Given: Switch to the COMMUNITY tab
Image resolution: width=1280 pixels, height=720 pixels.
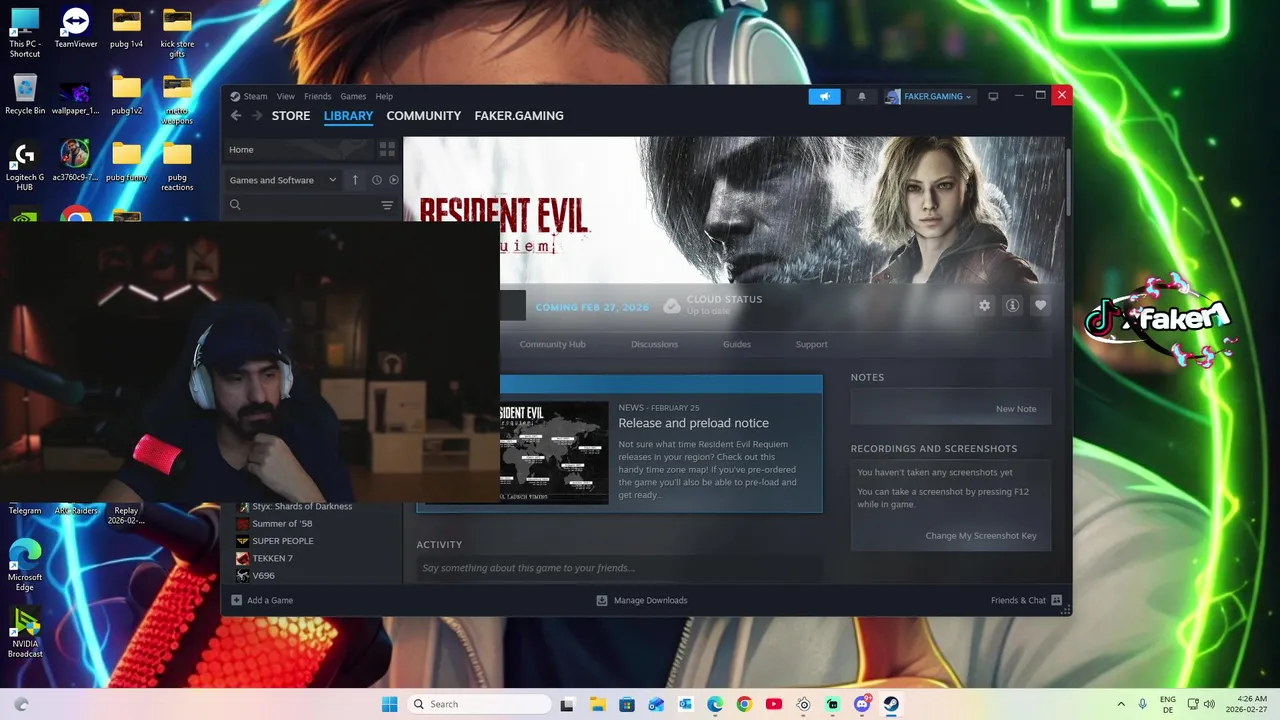Looking at the screenshot, I should (x=424, y=116).
